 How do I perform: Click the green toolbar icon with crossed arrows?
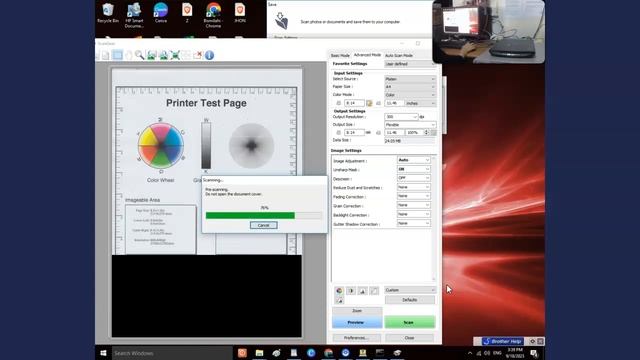[x=175, y=55]
